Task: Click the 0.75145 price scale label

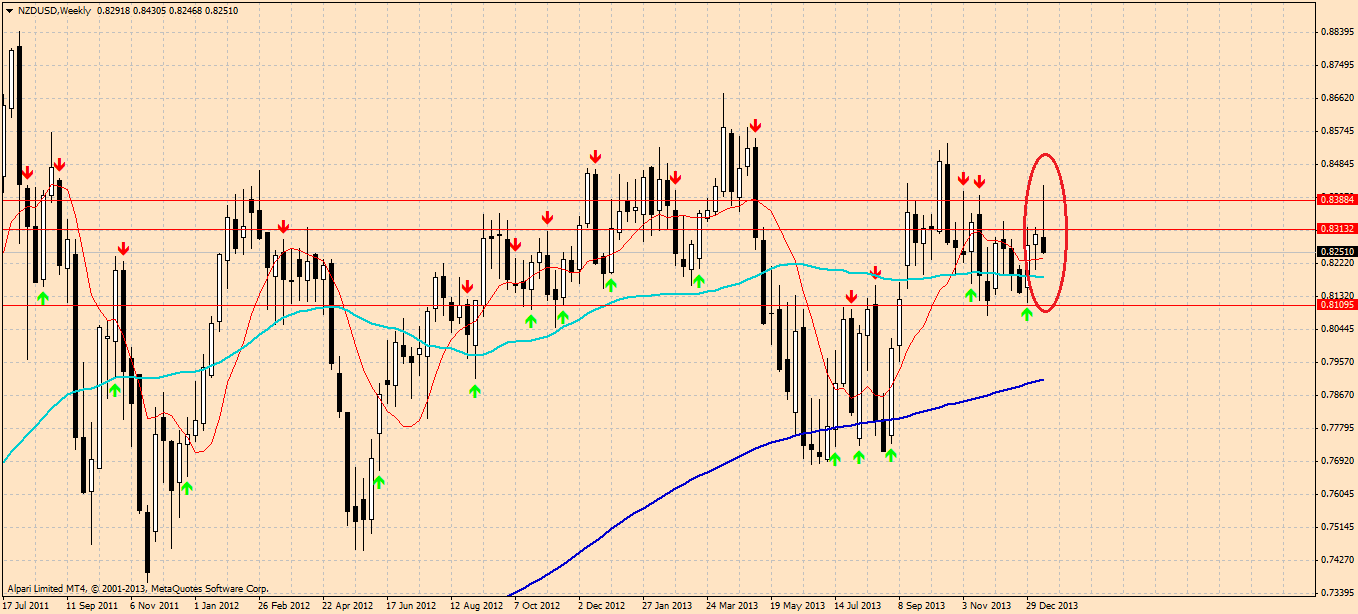Action: click(x=1337, y=527)
